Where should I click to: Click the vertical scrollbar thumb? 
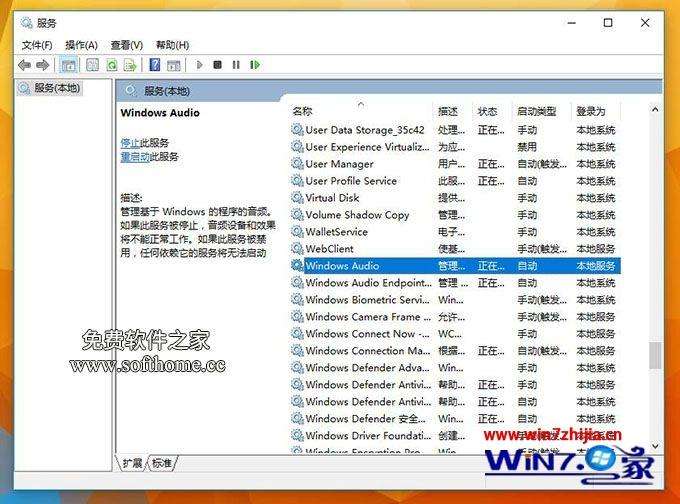coord(655,355)
